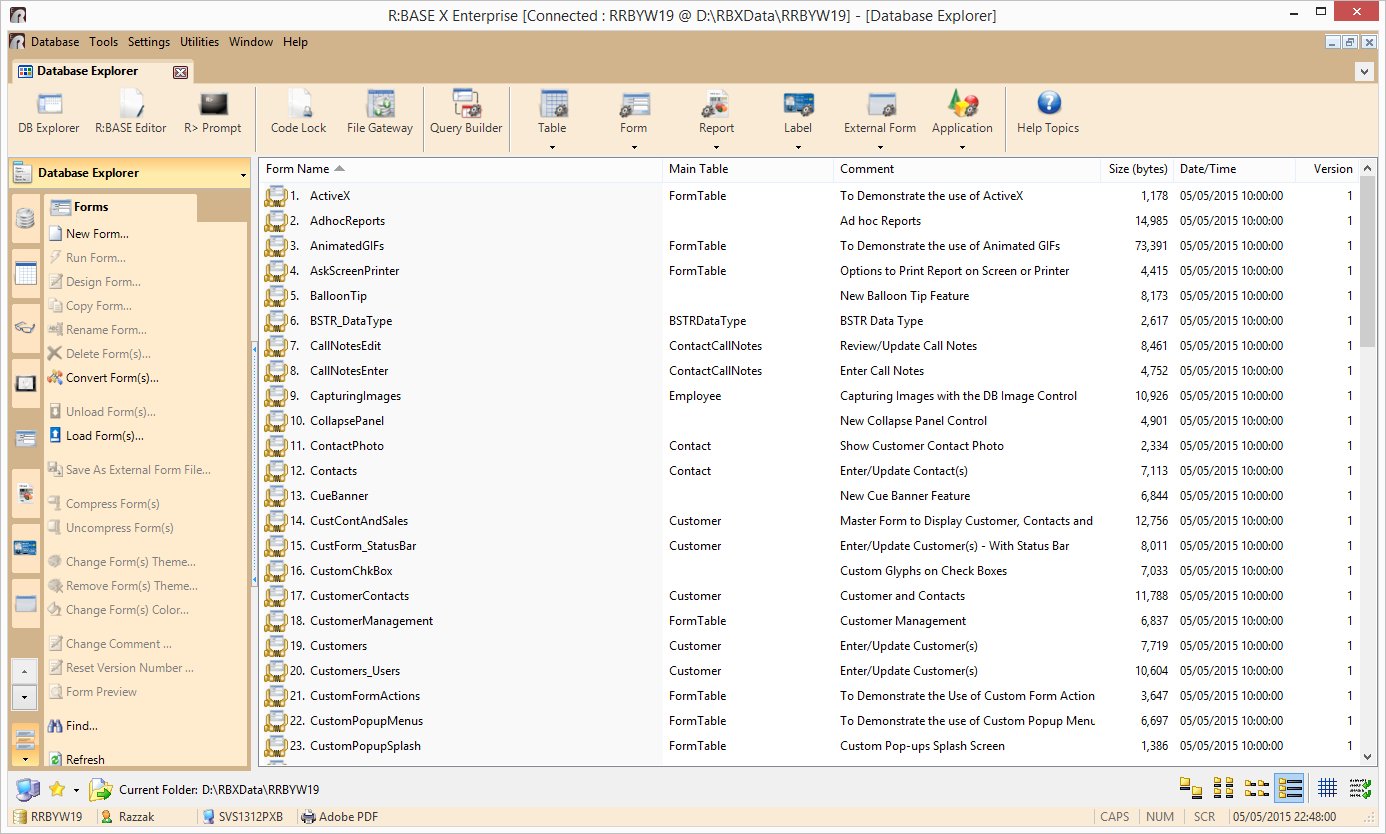Expand the Report toolbar dropdown arrow
The image size is (1386, 834).
pyautogui.click(x=716, y=148)
